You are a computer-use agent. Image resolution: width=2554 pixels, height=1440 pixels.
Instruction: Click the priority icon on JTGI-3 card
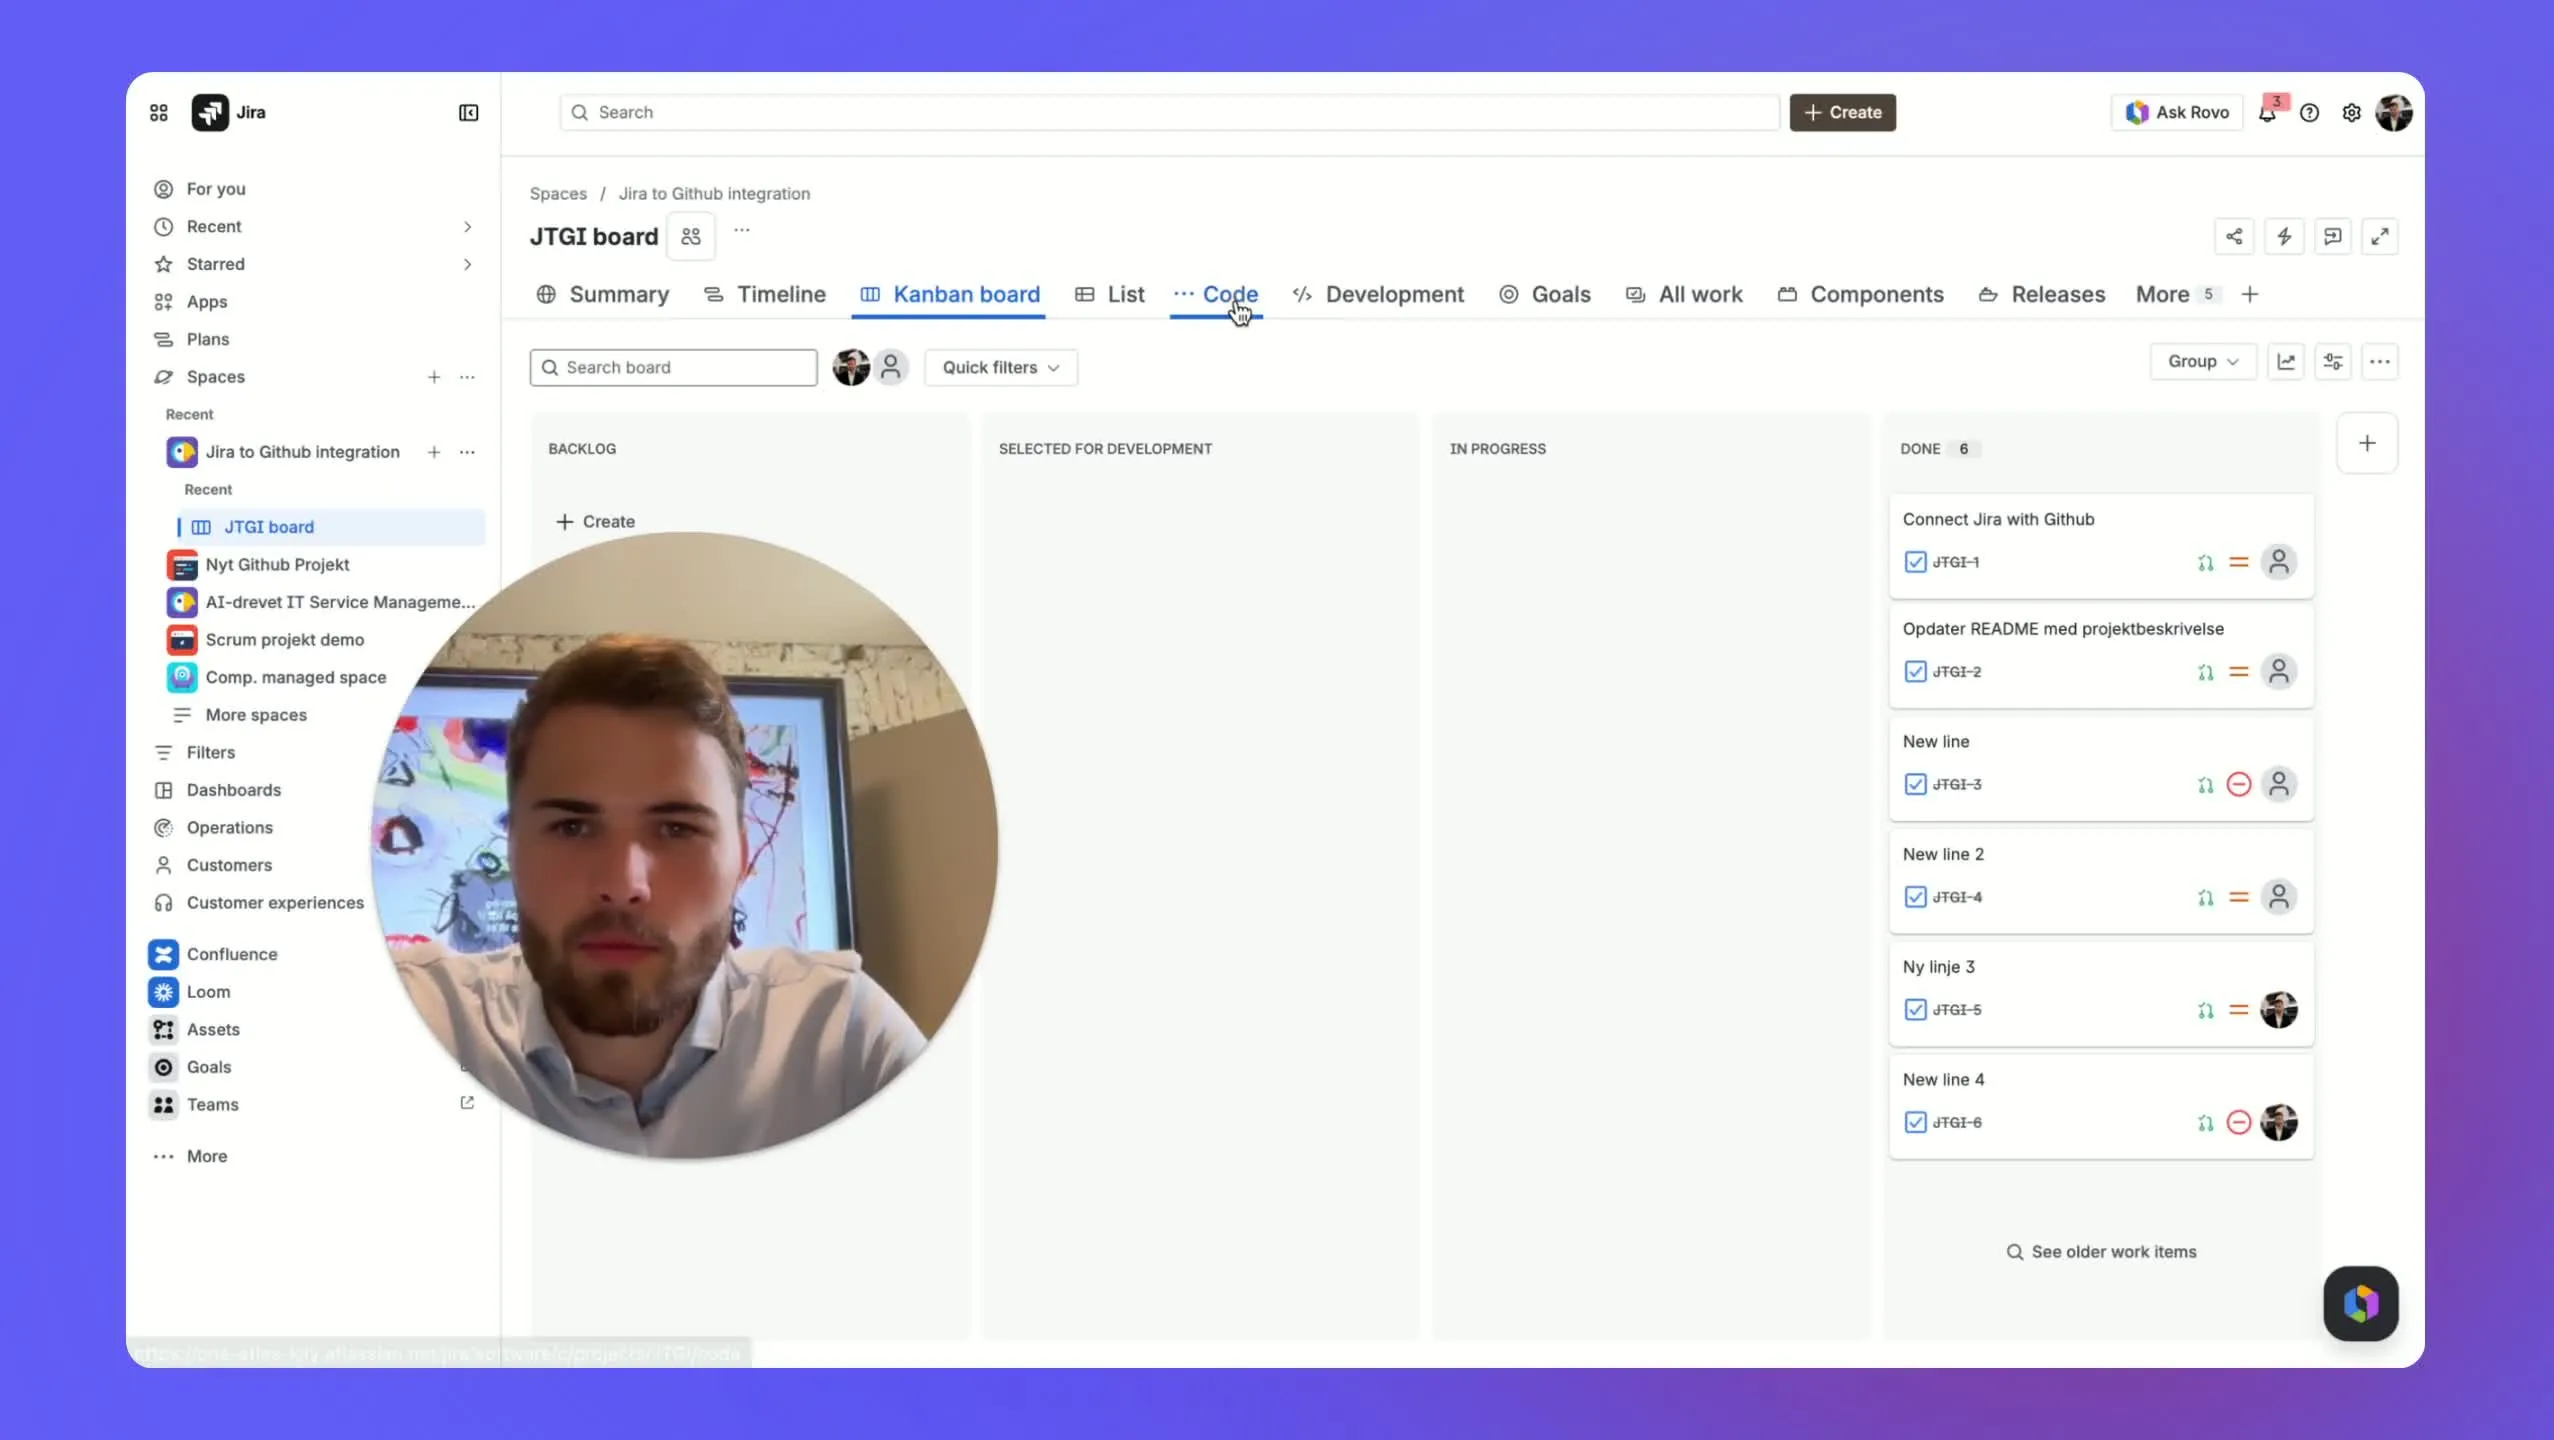point(2239,784)
